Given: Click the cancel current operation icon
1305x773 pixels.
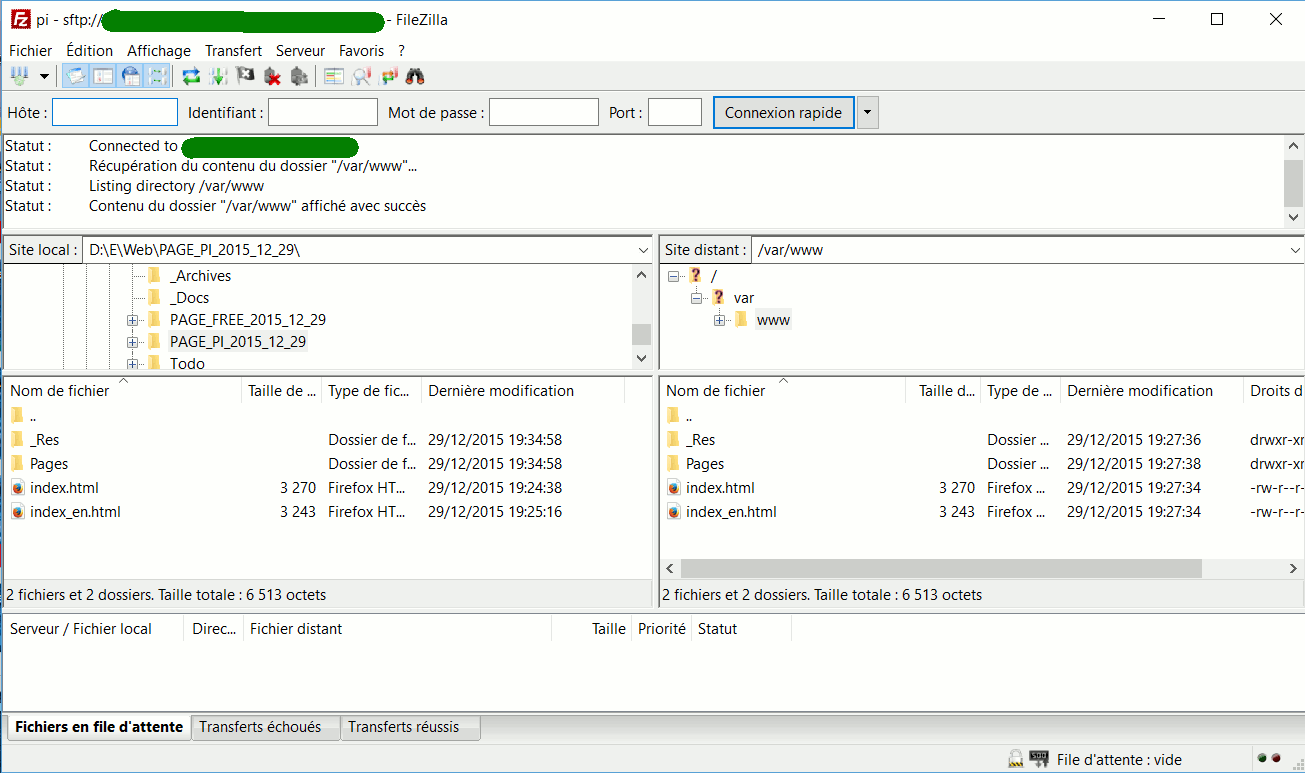Looking at the screenshot, I should coord(245,76).
